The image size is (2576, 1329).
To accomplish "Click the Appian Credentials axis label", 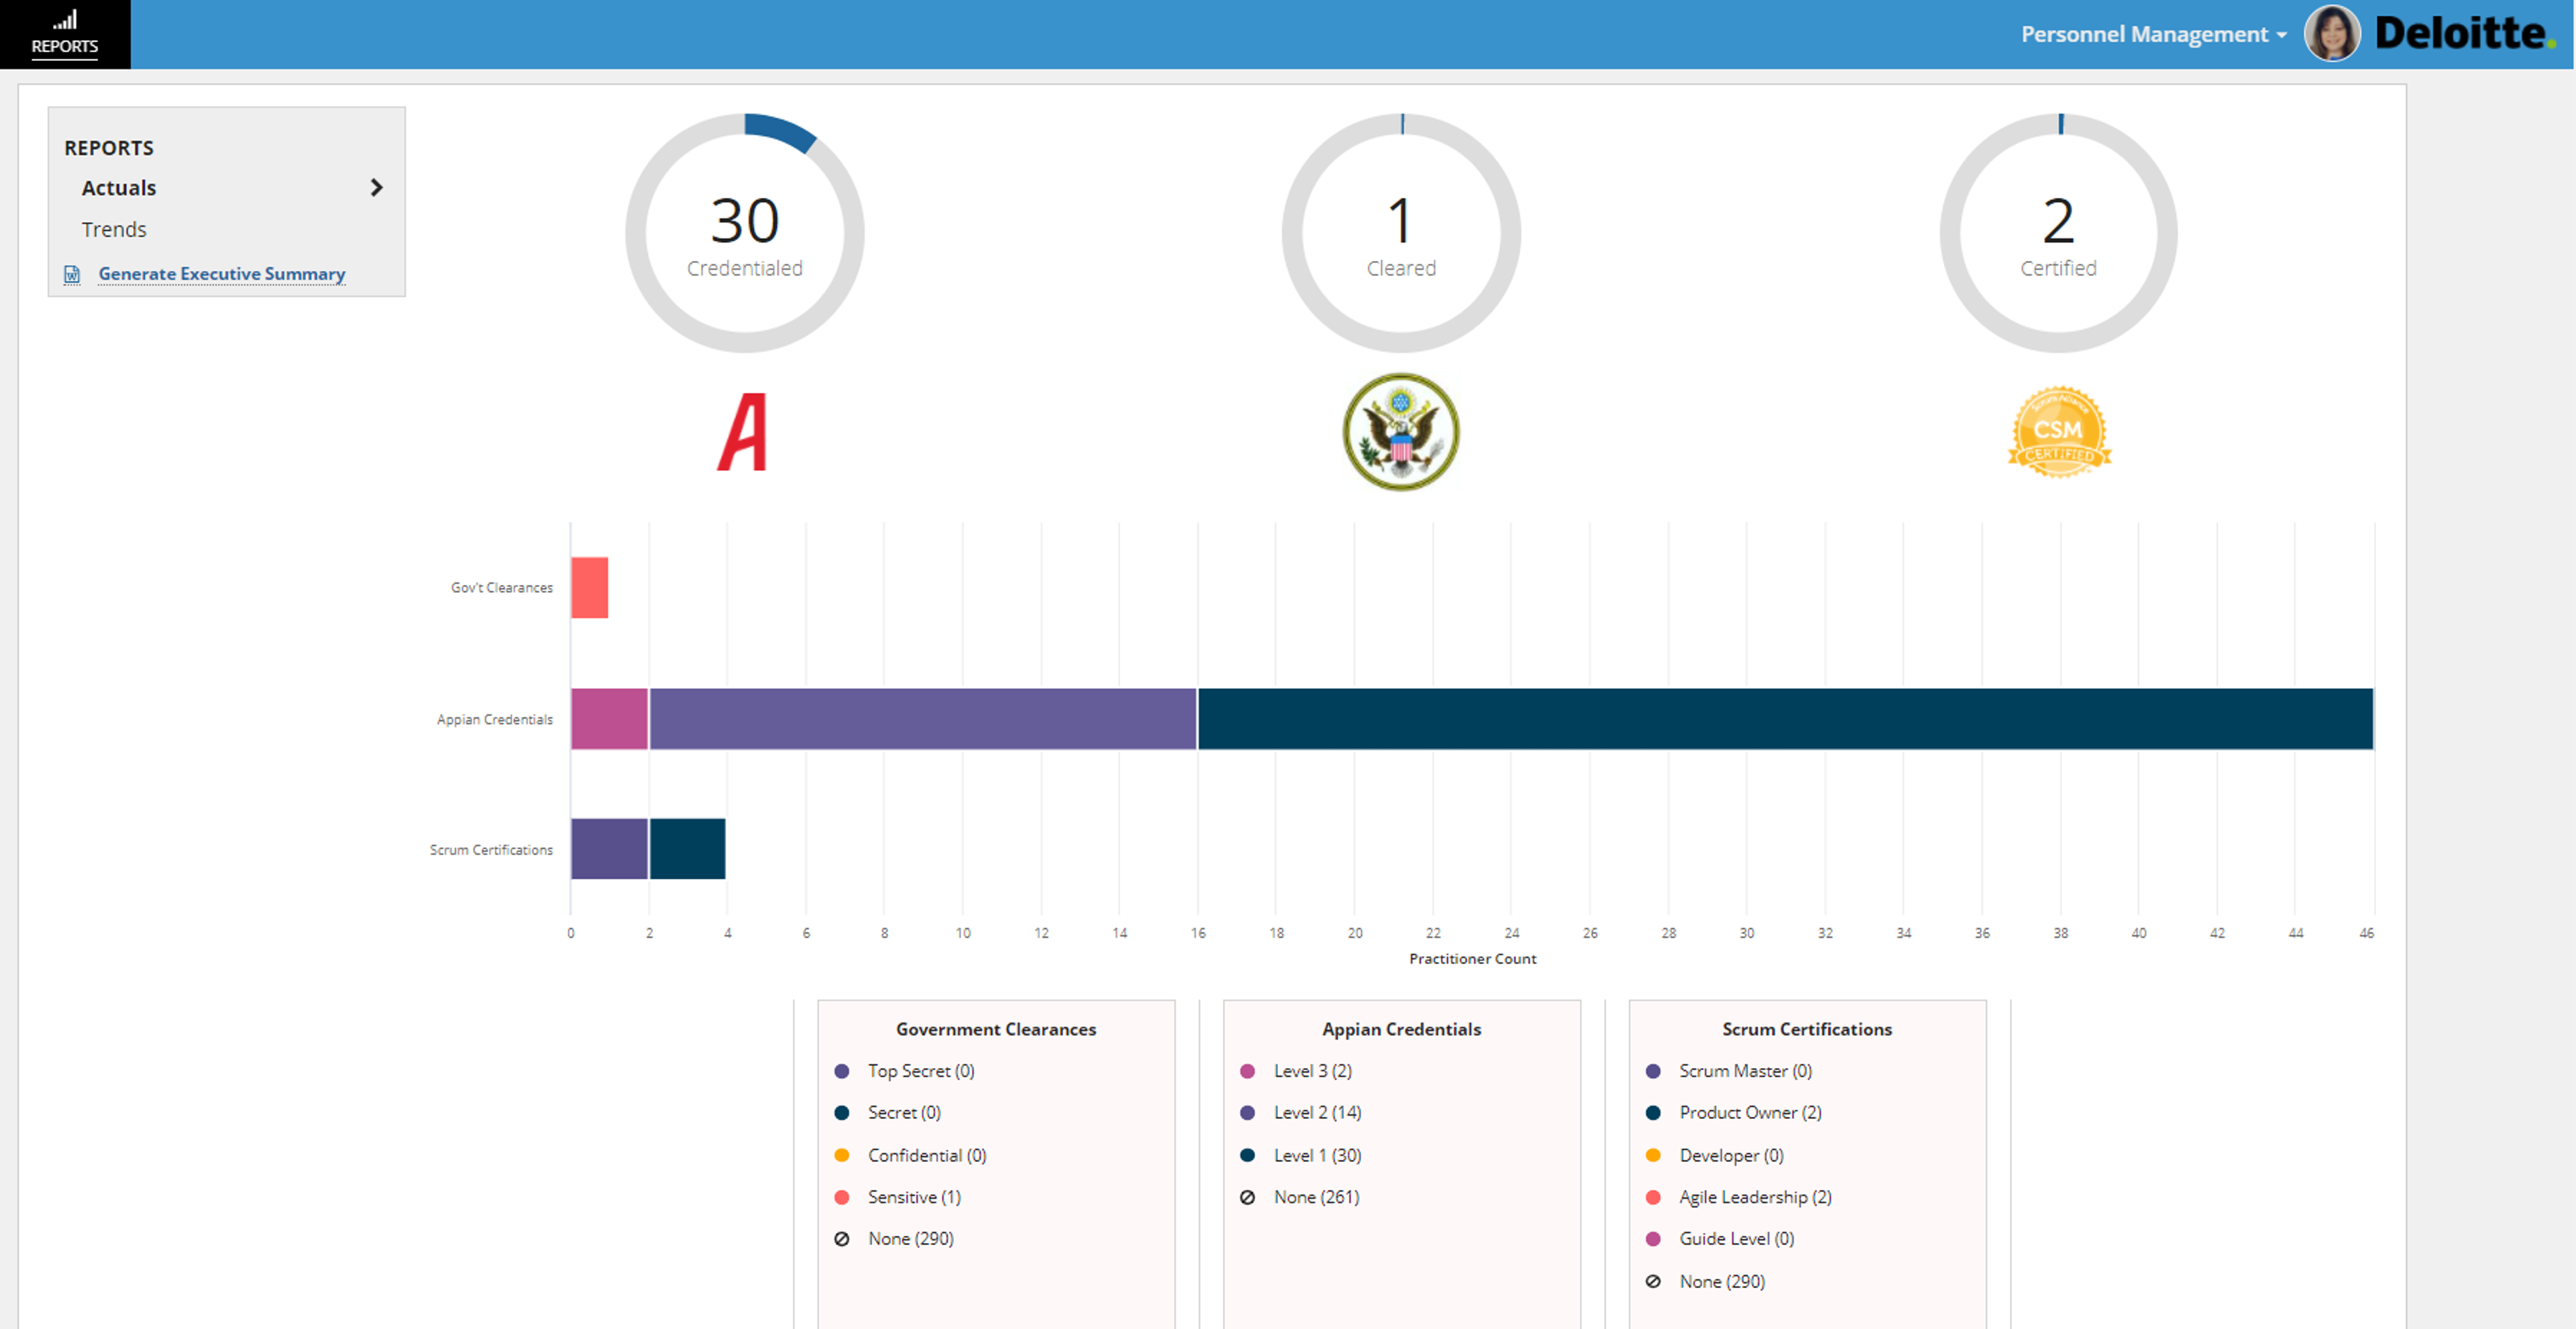I will tap(494, 719).
